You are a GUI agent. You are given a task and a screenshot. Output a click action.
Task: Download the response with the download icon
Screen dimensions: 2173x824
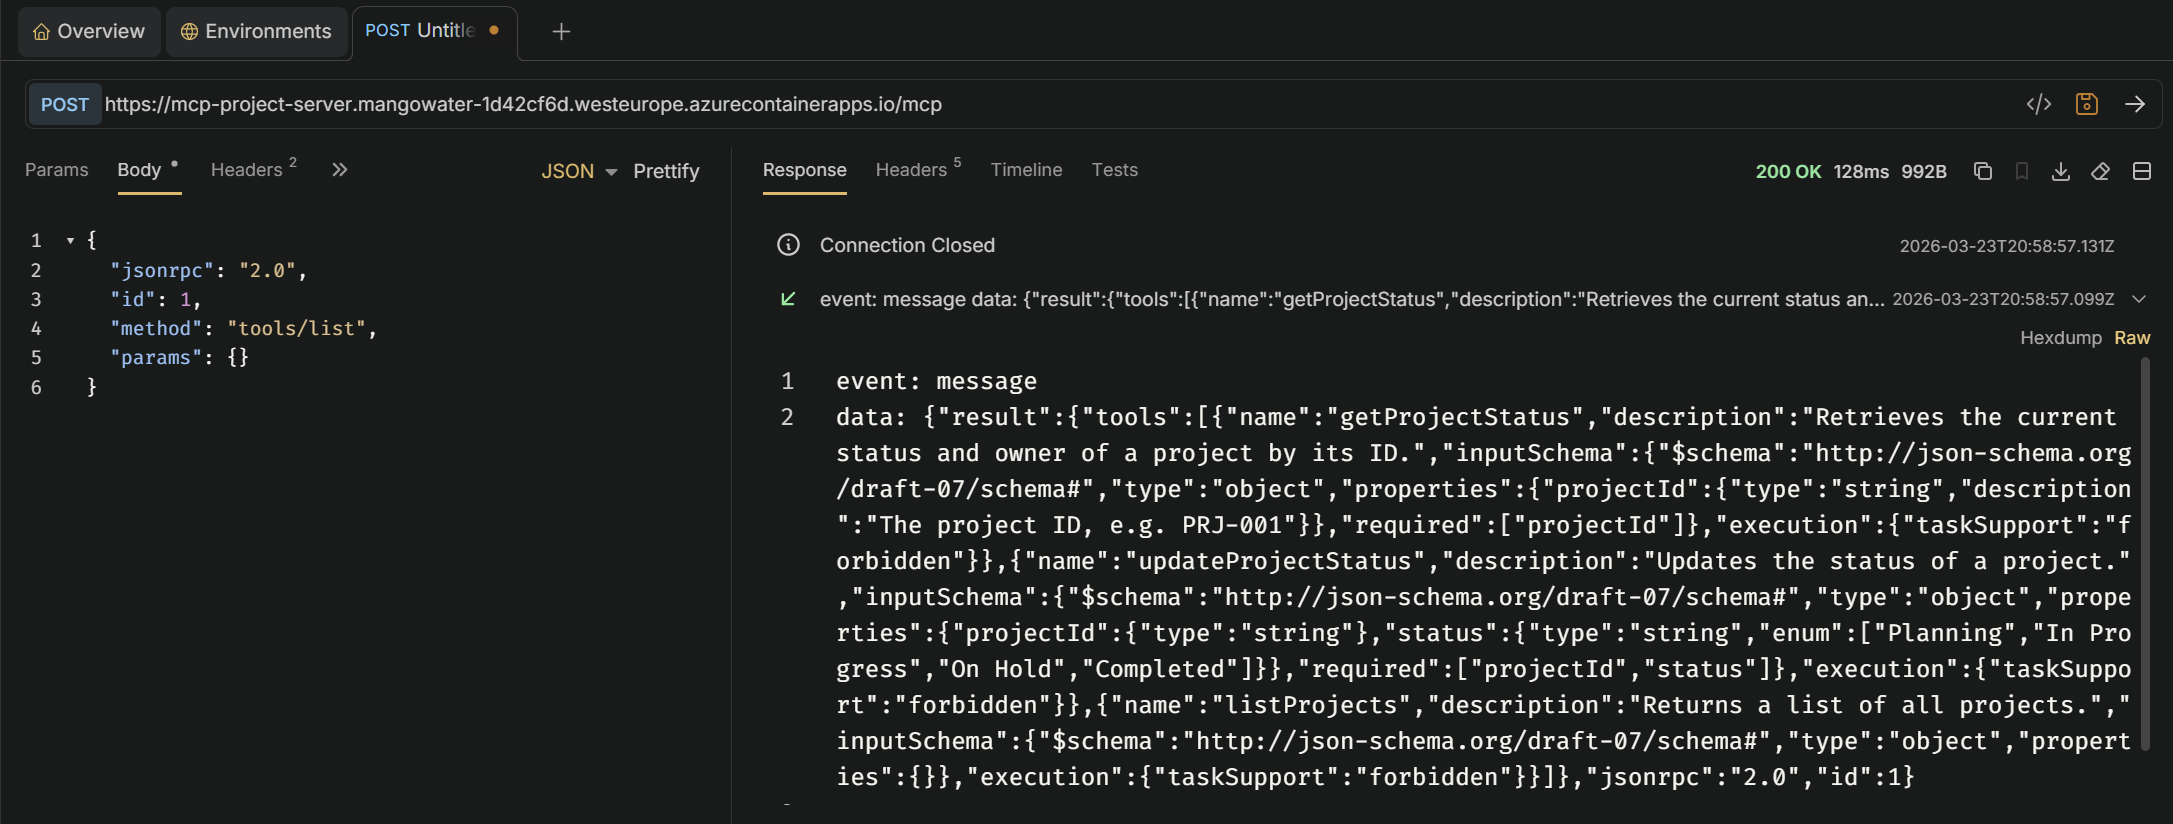pyautogui.click(x=2061, y=171)
